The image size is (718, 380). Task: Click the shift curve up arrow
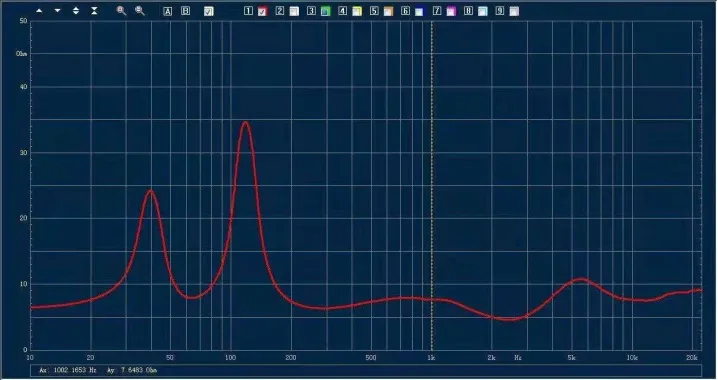(39, 11)
